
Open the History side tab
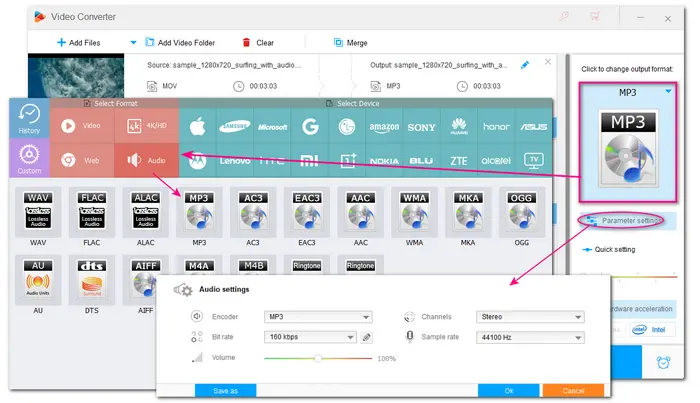point(29,119)
